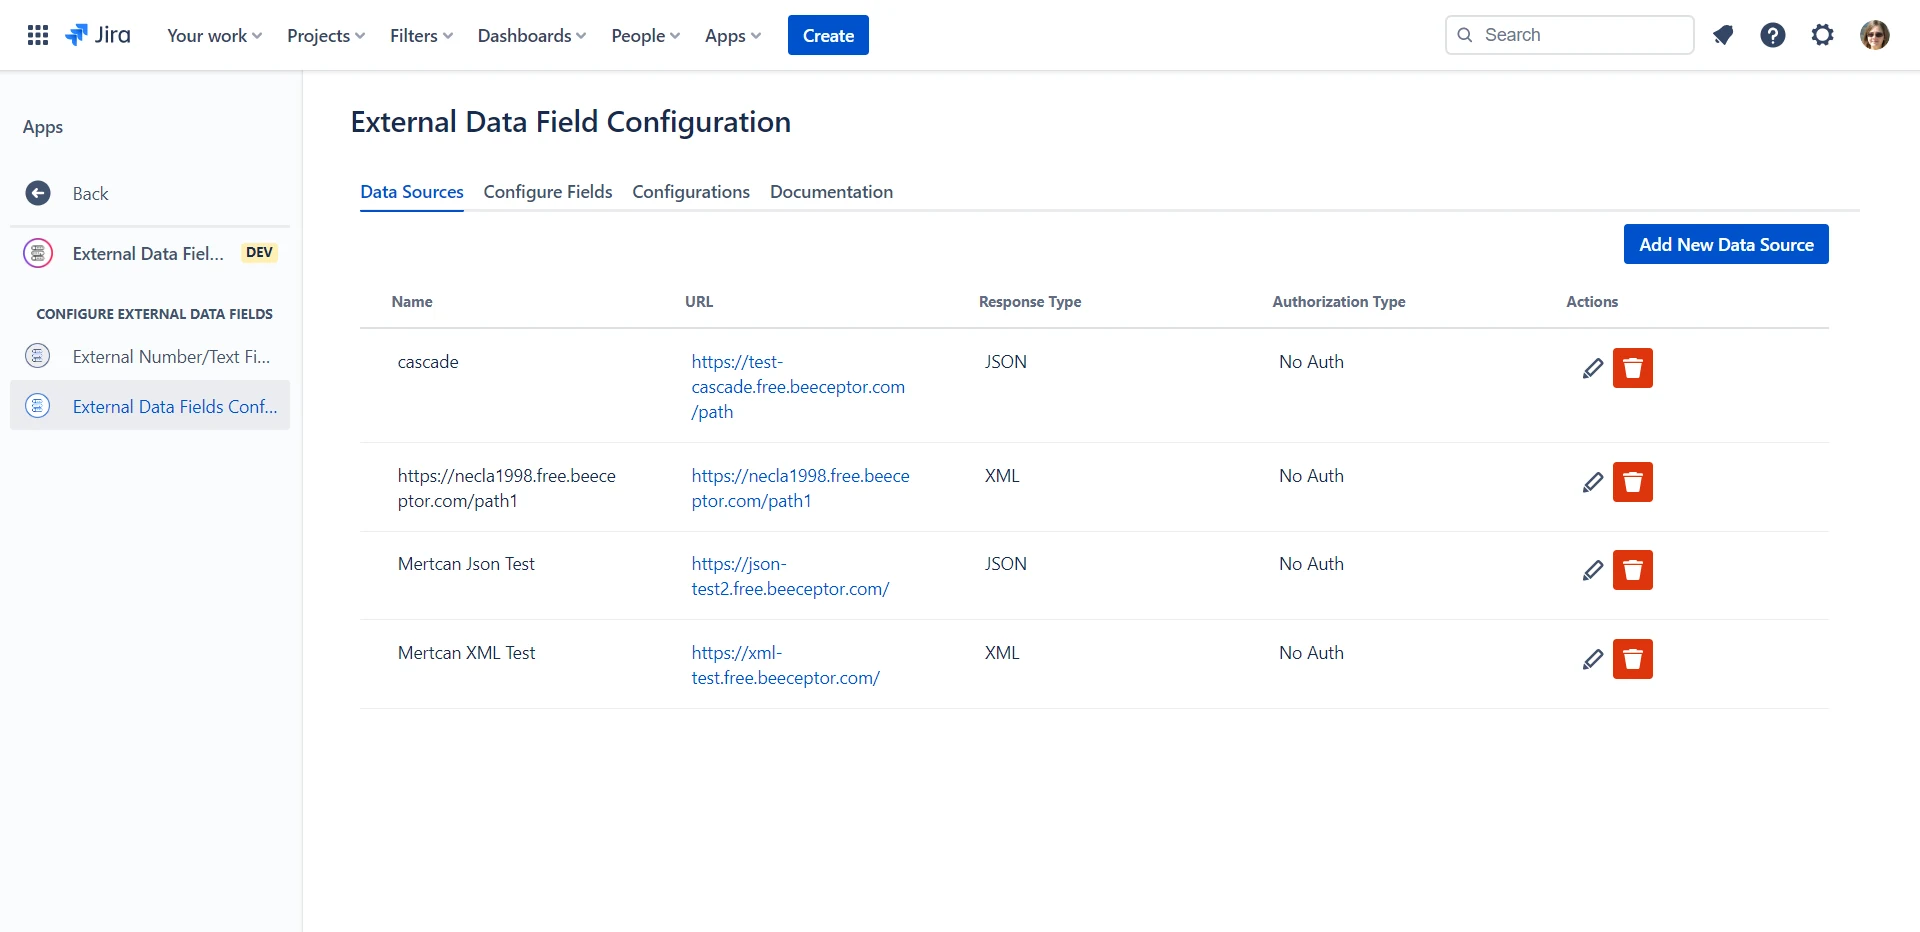Screen dimensions: 1920x932
Task: Open the user profile avatar
Action: pyautogui.click(x=1875, y=35)
